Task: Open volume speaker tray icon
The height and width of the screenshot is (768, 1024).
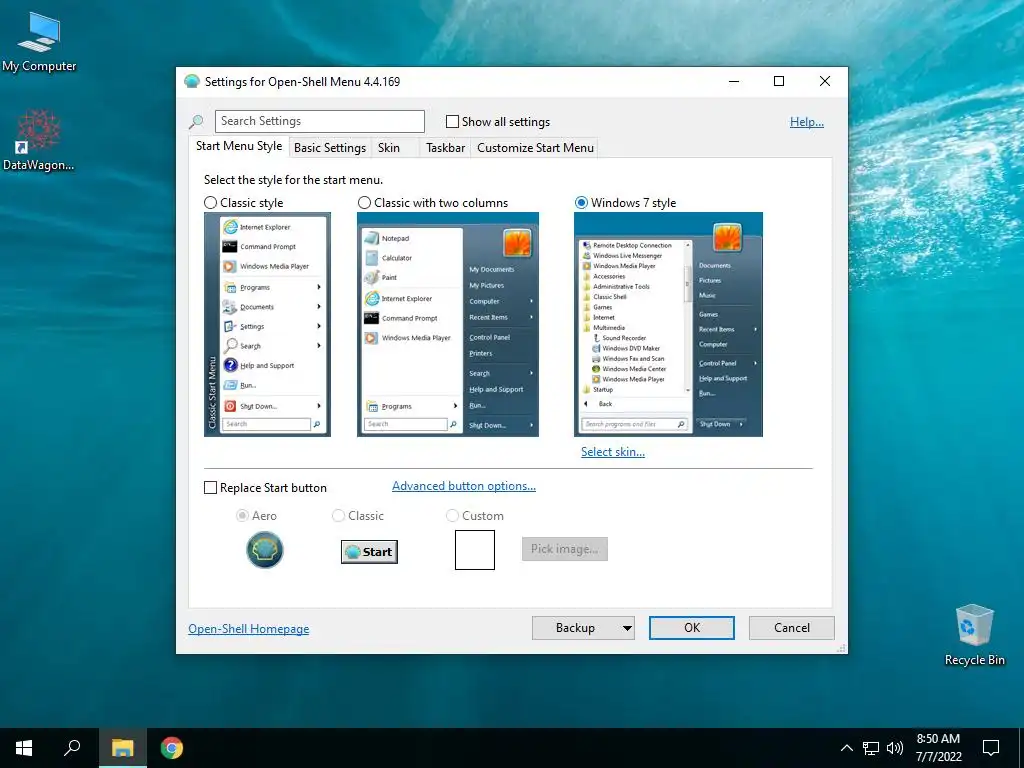Action: click(895, 748)
